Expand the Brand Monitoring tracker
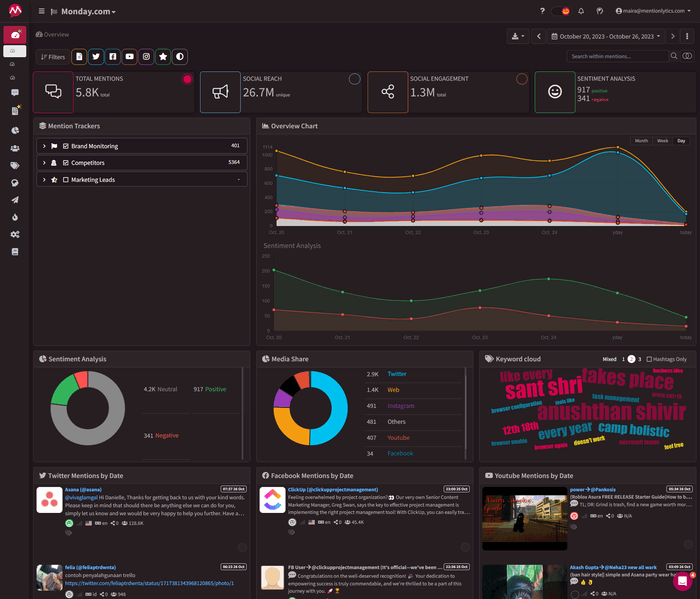This screenshot has width=700, height=599. pyautogui.click(x=44, y=146)
